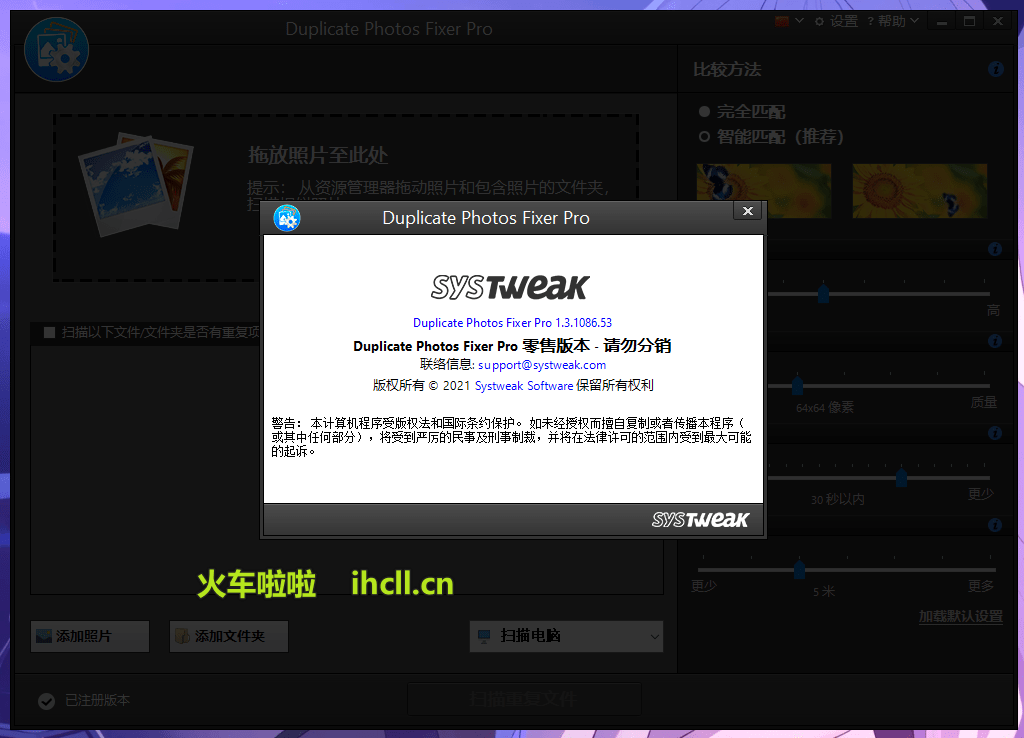Viewport: 1024px width, 738px height.
Task: Click the info icon above the 高 matching level slider
Action: 995,249
